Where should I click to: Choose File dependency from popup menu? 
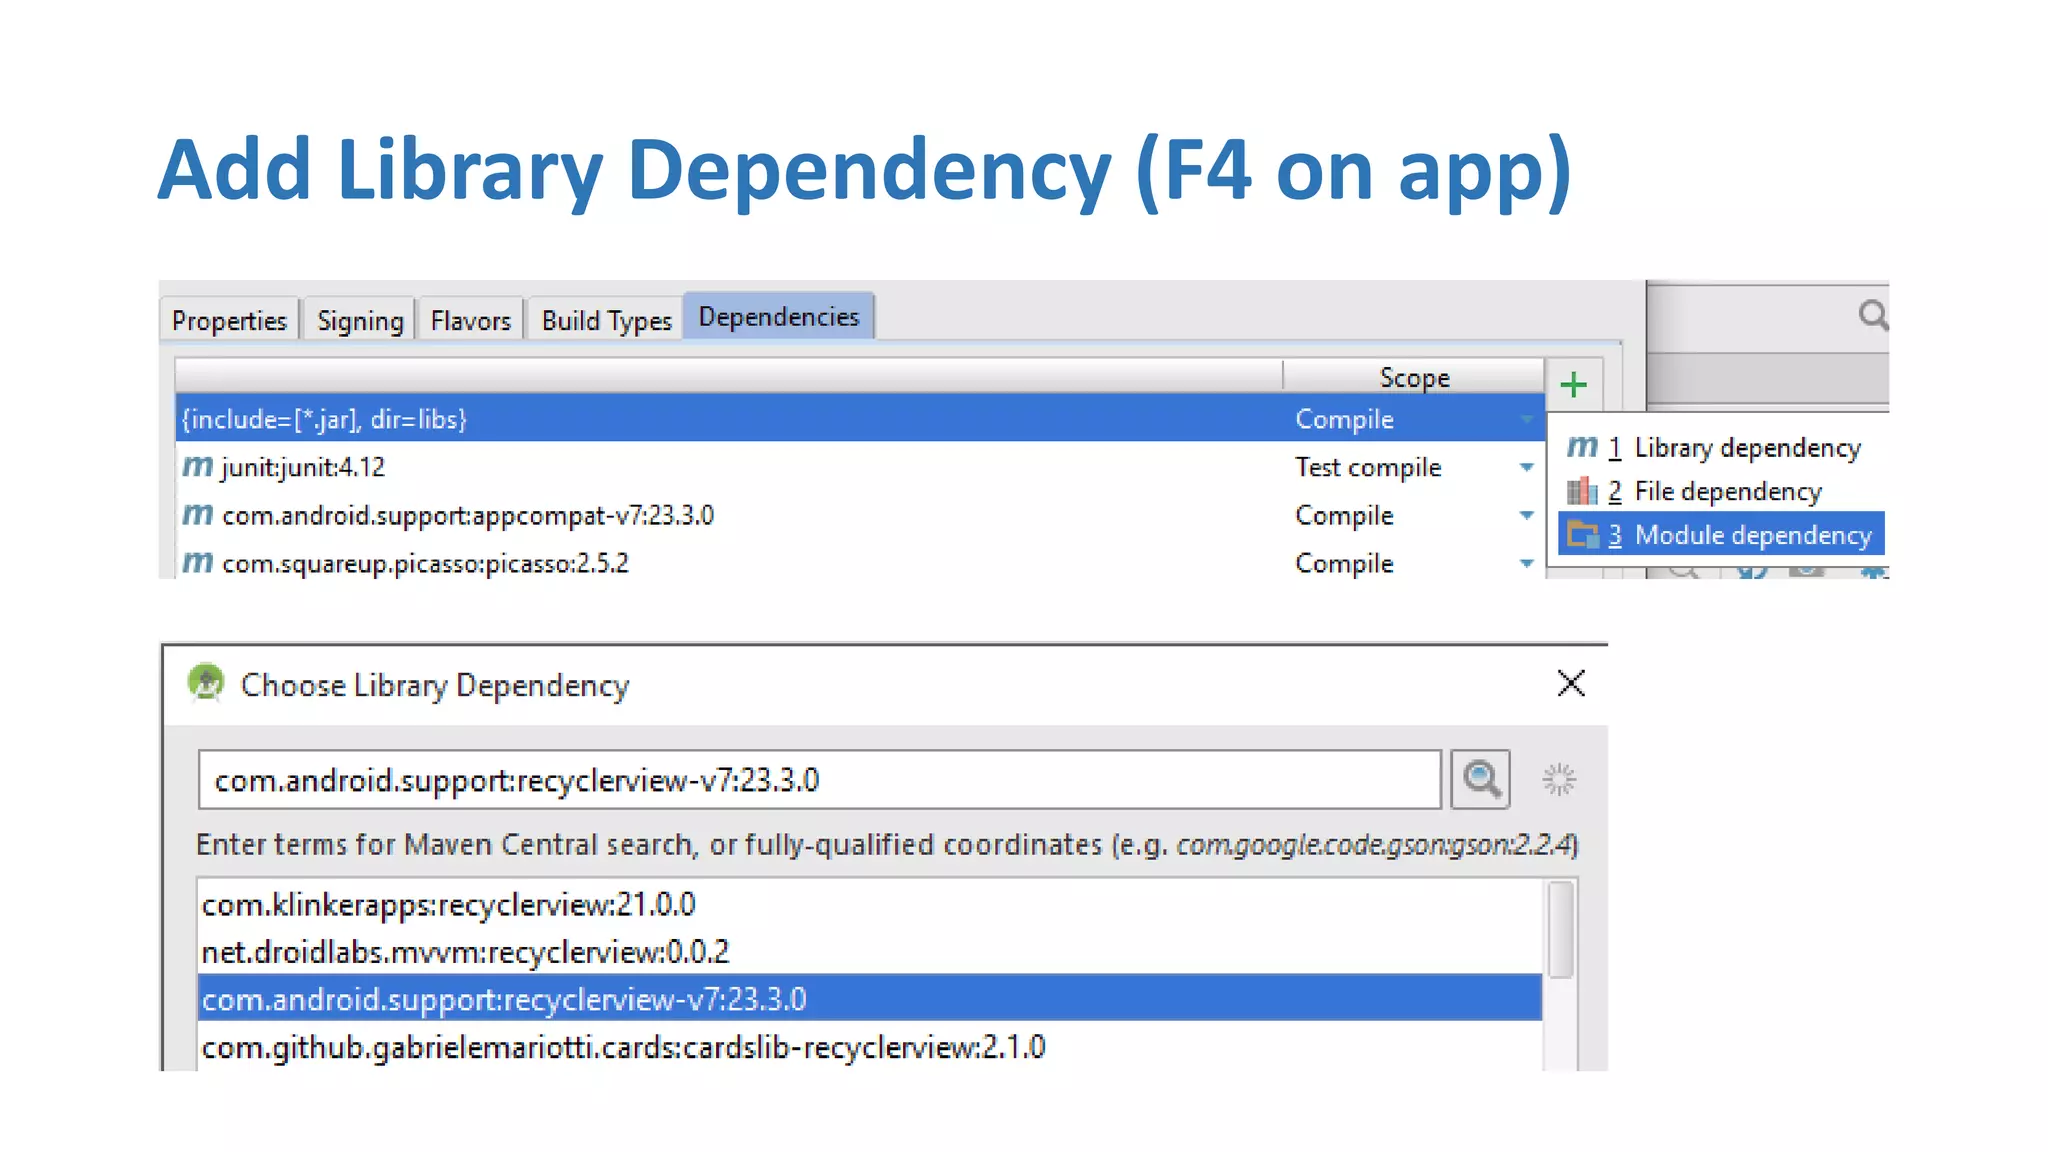[x=1722, y=491]
